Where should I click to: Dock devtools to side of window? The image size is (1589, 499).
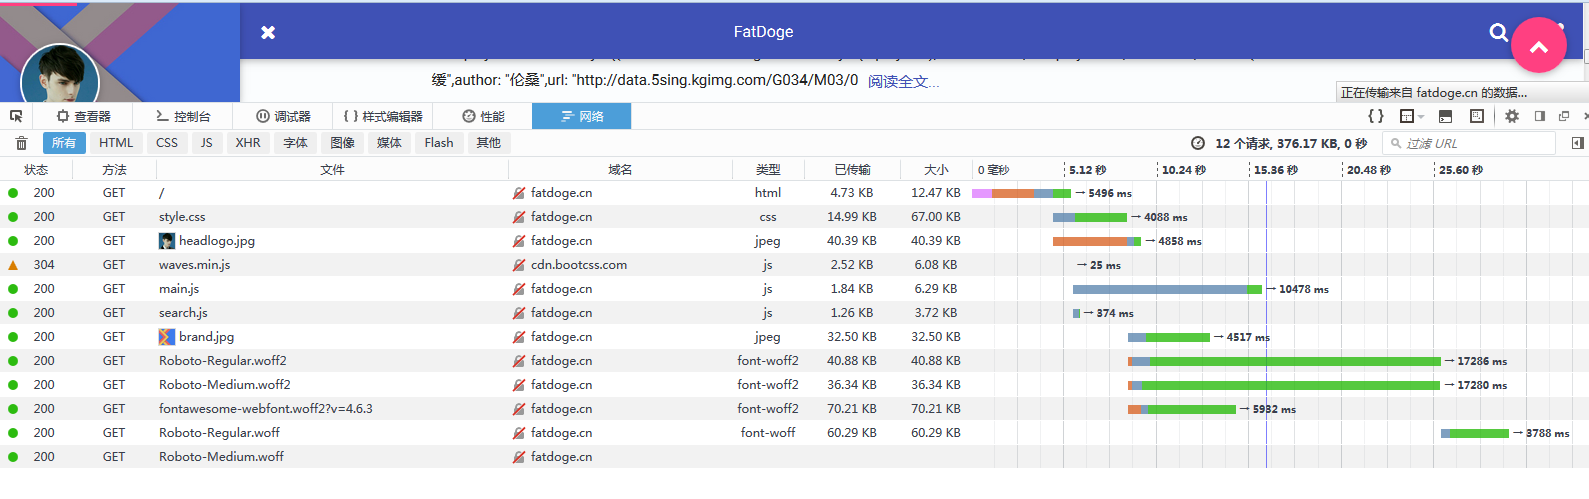click(1540, 117)
